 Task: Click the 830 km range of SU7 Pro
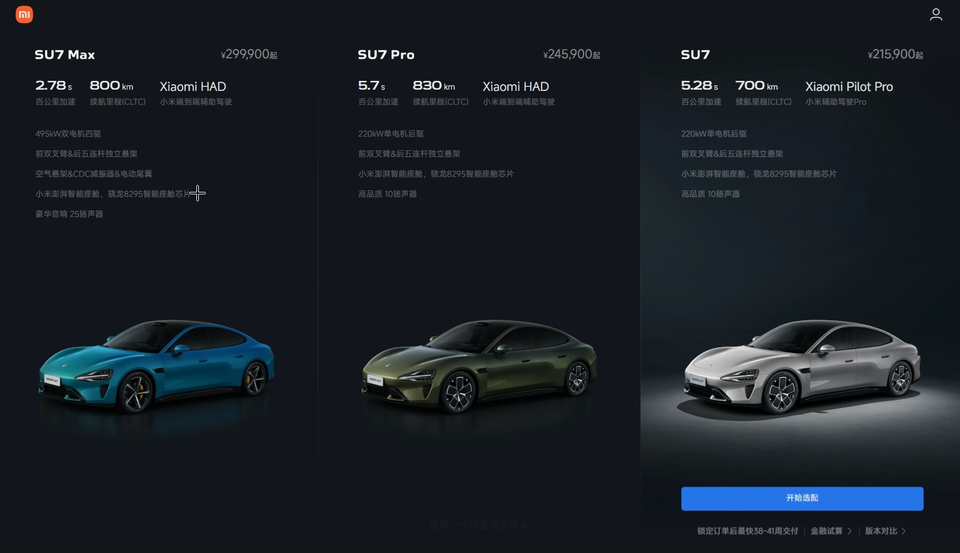tap(433, 86)
